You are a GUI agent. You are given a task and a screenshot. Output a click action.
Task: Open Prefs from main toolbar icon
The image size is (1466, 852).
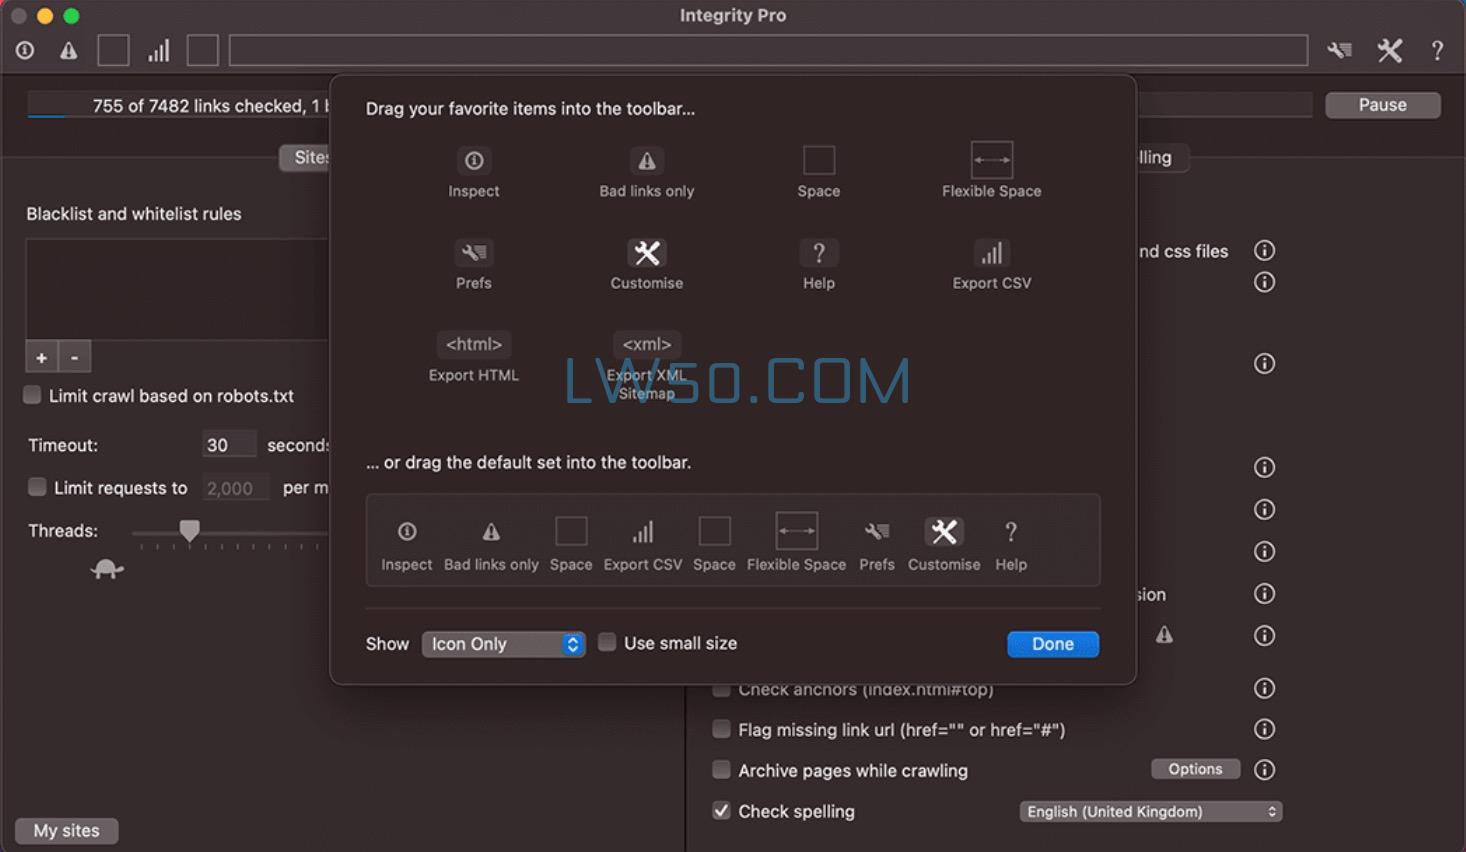coord(1340,50)
